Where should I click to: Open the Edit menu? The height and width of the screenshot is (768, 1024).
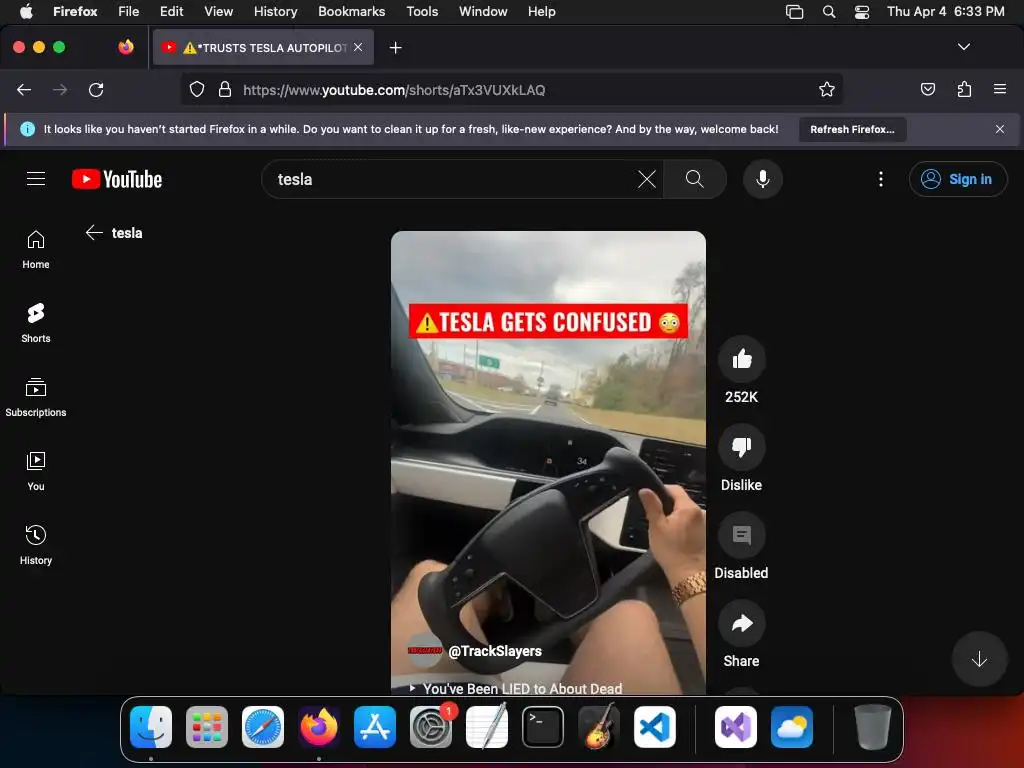171,11
